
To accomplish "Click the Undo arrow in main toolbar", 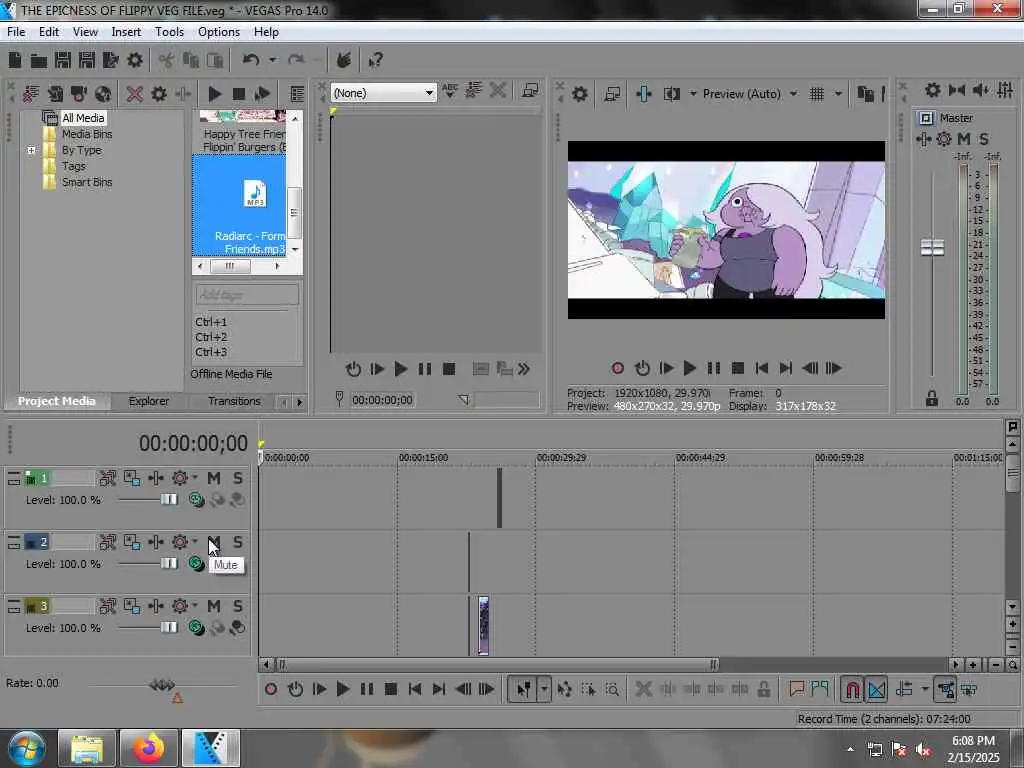I will pyautogui.click(x=251, y=60).
